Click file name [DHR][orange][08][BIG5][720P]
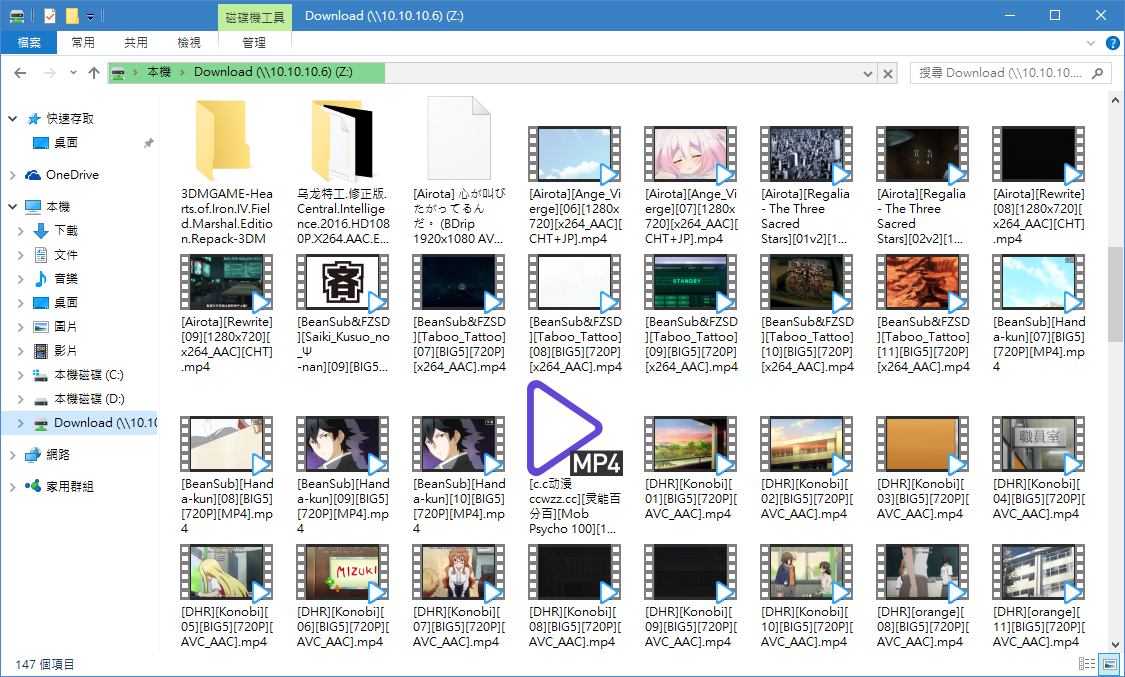Image resolution: width=1125 pixels, height=677 pixels. (923, 627)
